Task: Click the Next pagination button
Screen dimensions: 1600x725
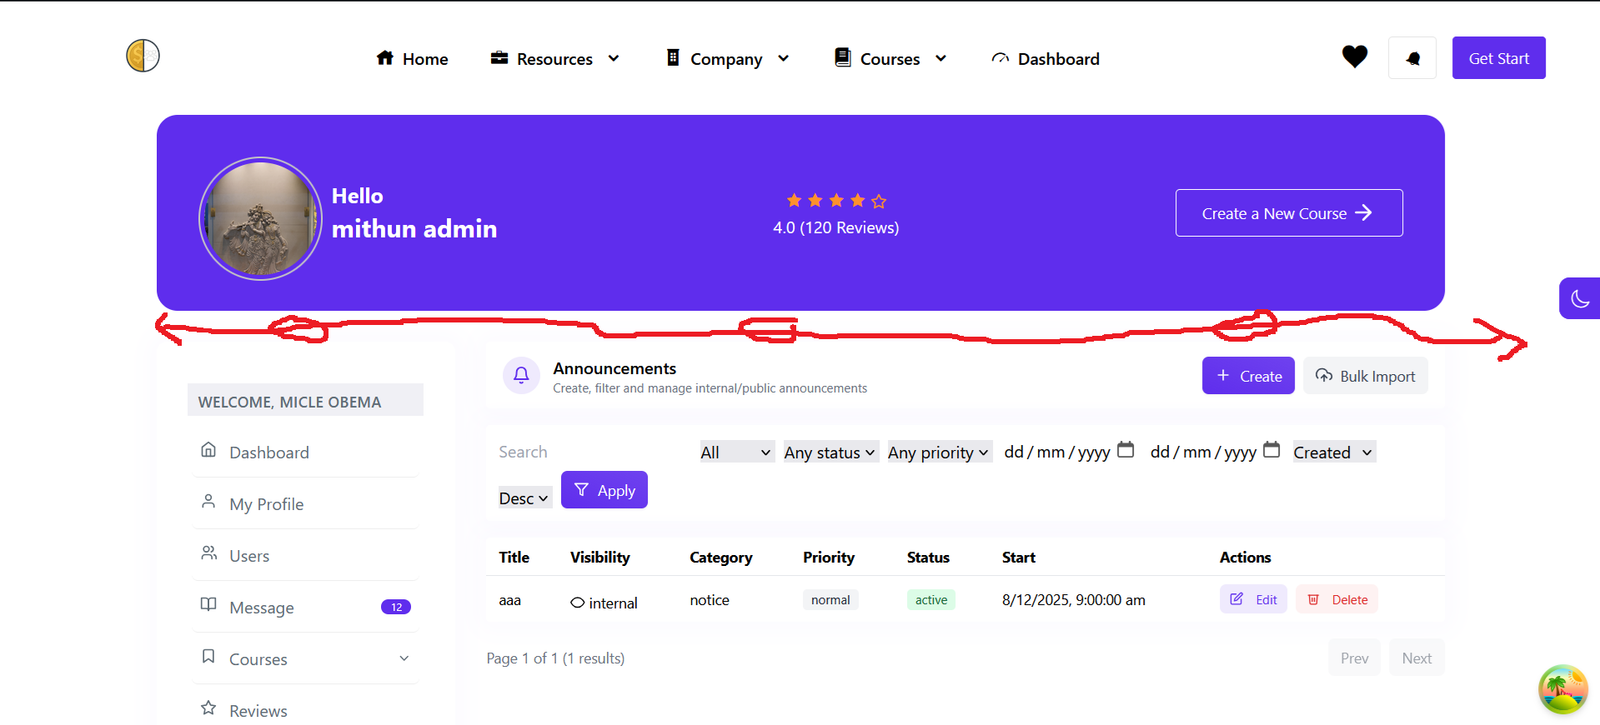Action: tap(1417, 658)
